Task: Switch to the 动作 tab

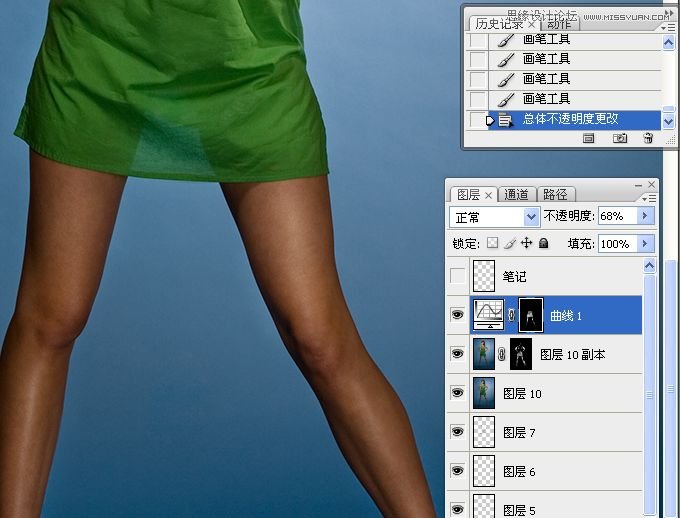Action: [x=559, y=24]
